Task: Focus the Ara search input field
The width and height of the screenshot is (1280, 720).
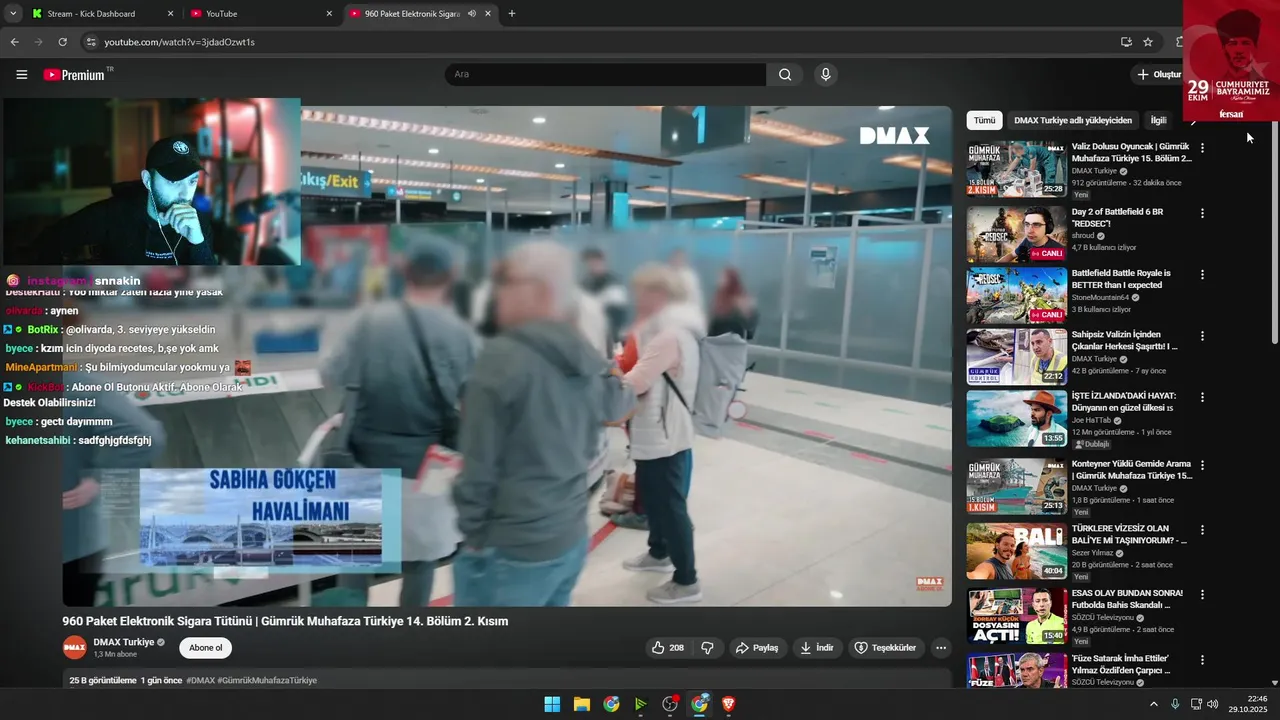Action: tap(606, 75)
